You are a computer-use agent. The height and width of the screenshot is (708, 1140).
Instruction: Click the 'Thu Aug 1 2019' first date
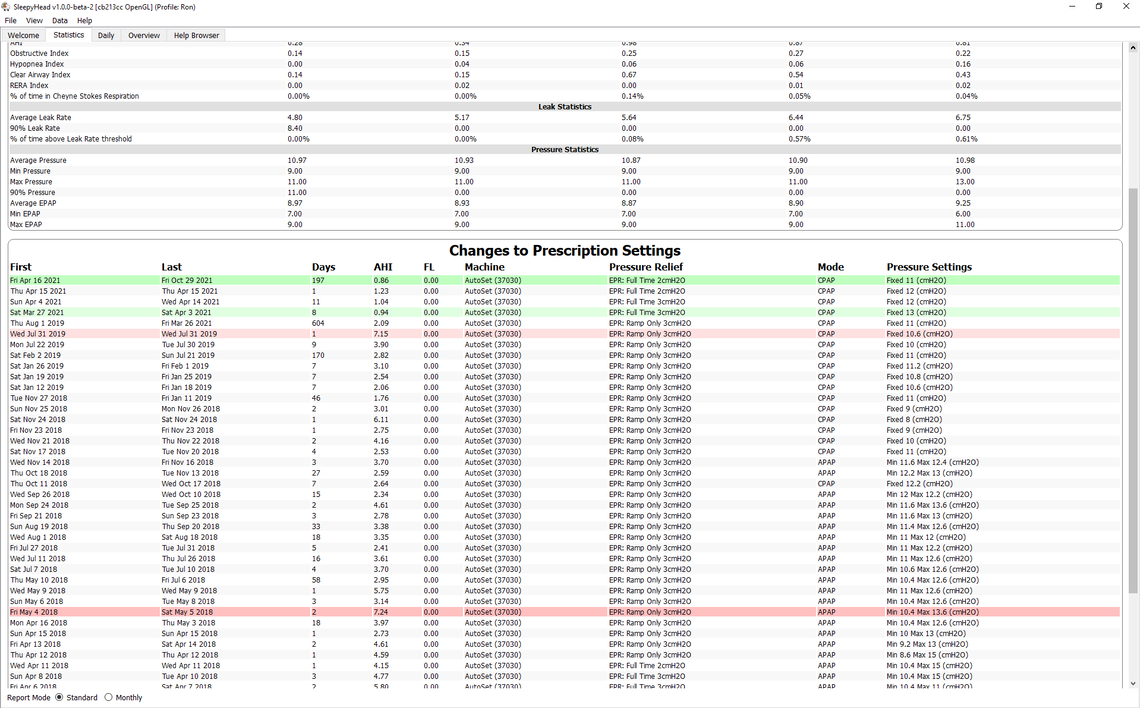tap(37, 323)
